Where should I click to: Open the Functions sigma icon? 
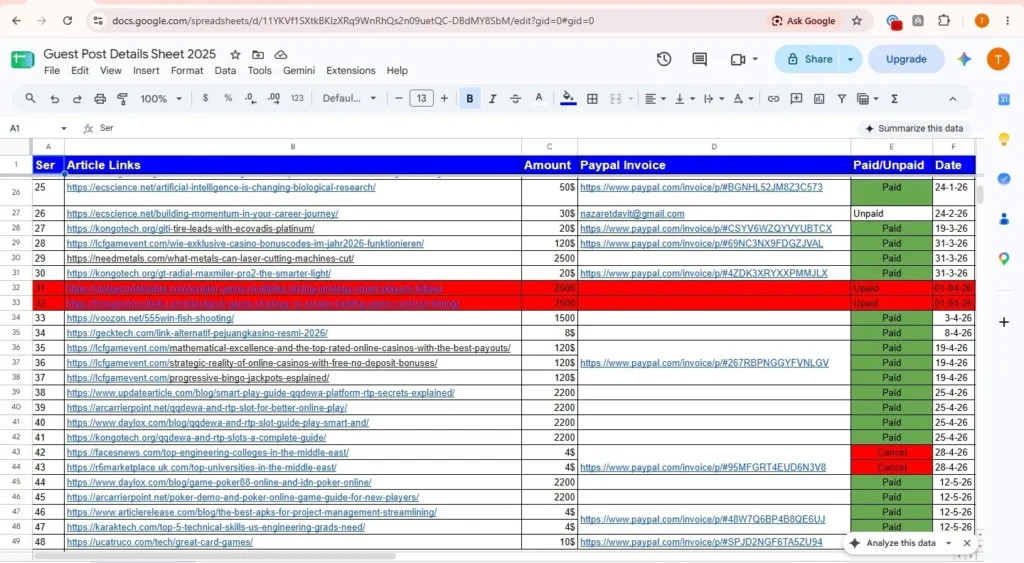895,99
